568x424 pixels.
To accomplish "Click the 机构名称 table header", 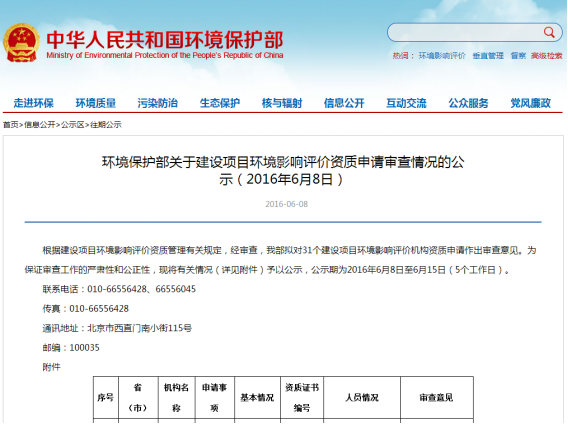I will [176, 398].
